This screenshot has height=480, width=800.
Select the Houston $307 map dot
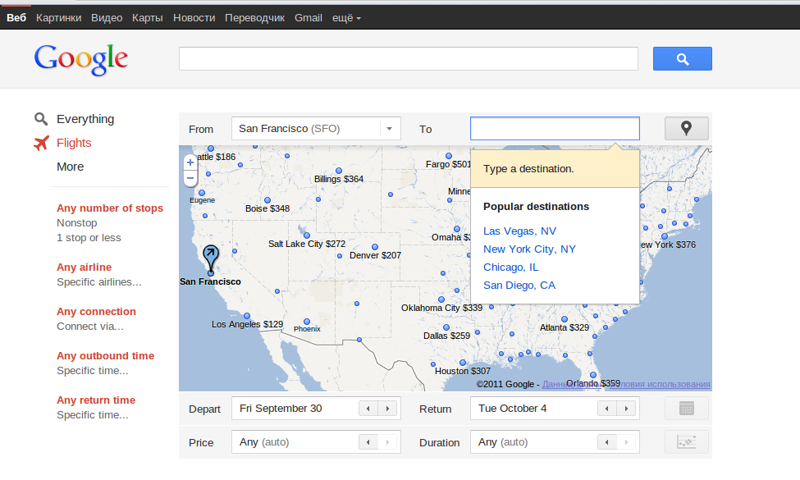point(463,363)
